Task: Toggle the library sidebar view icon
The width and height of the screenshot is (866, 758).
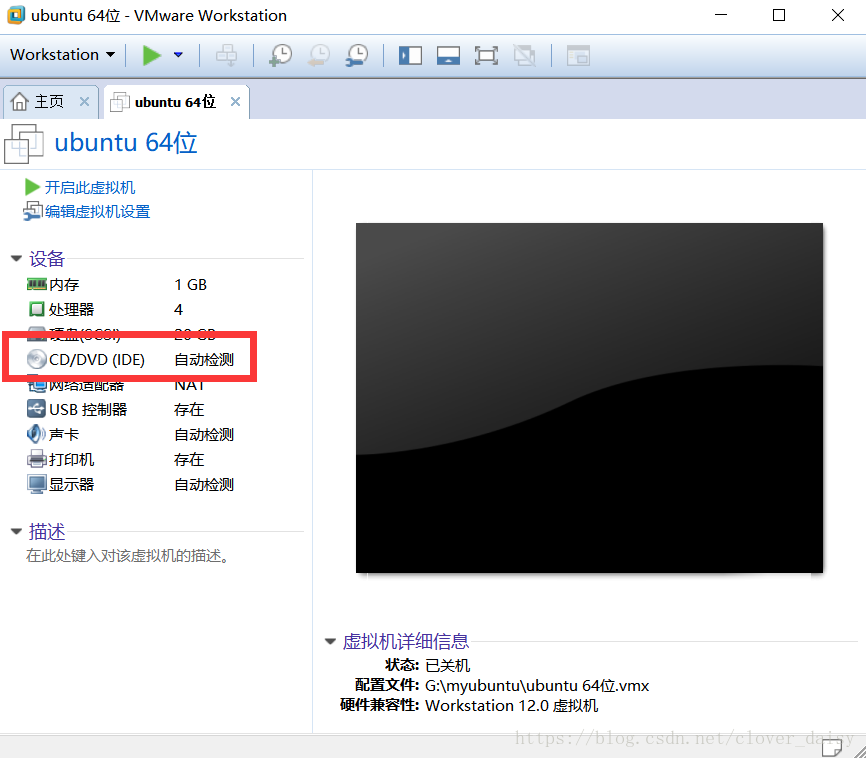Action: 410,55
